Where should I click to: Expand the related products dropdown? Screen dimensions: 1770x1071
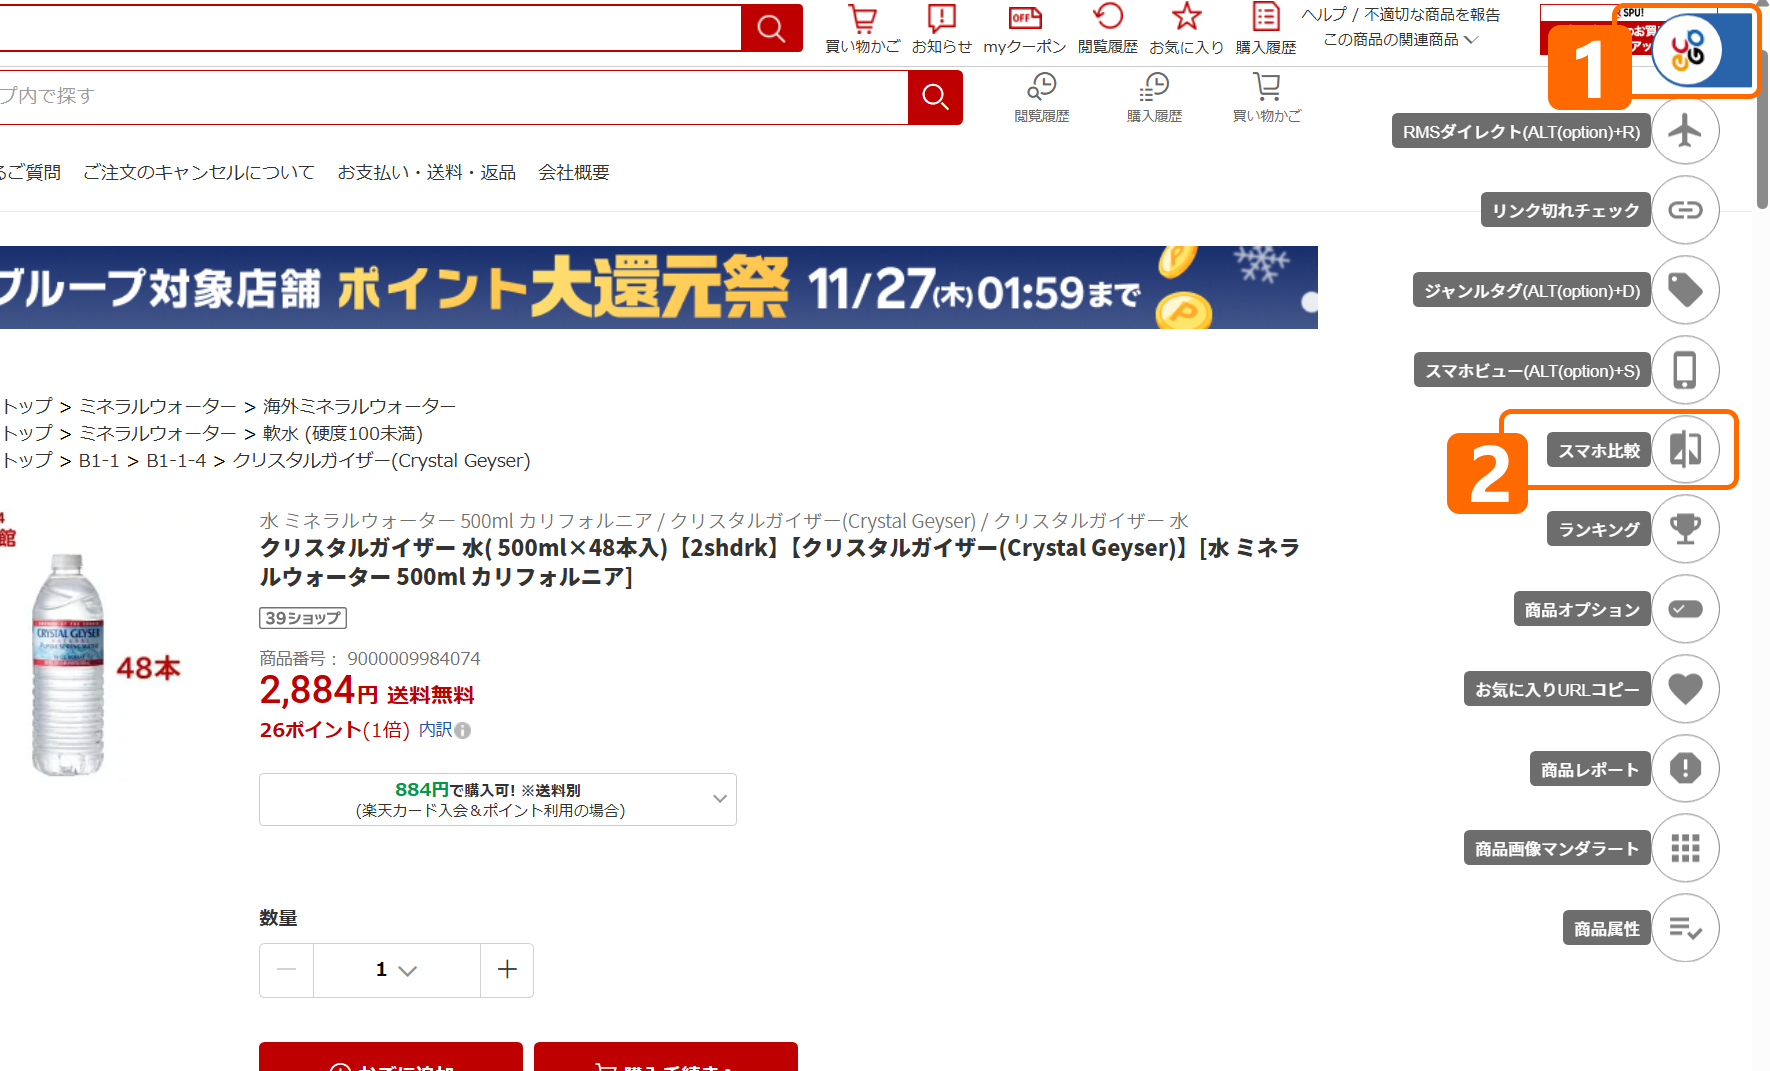coord(1400,40)
